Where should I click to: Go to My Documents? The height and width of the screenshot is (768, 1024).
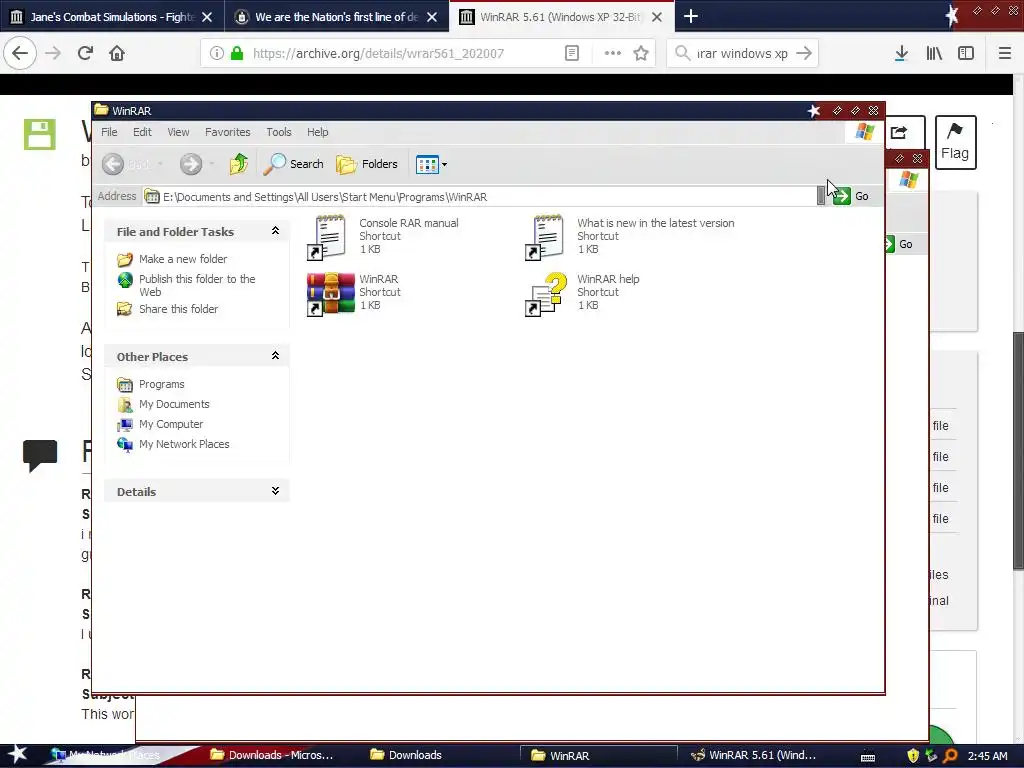163,404
